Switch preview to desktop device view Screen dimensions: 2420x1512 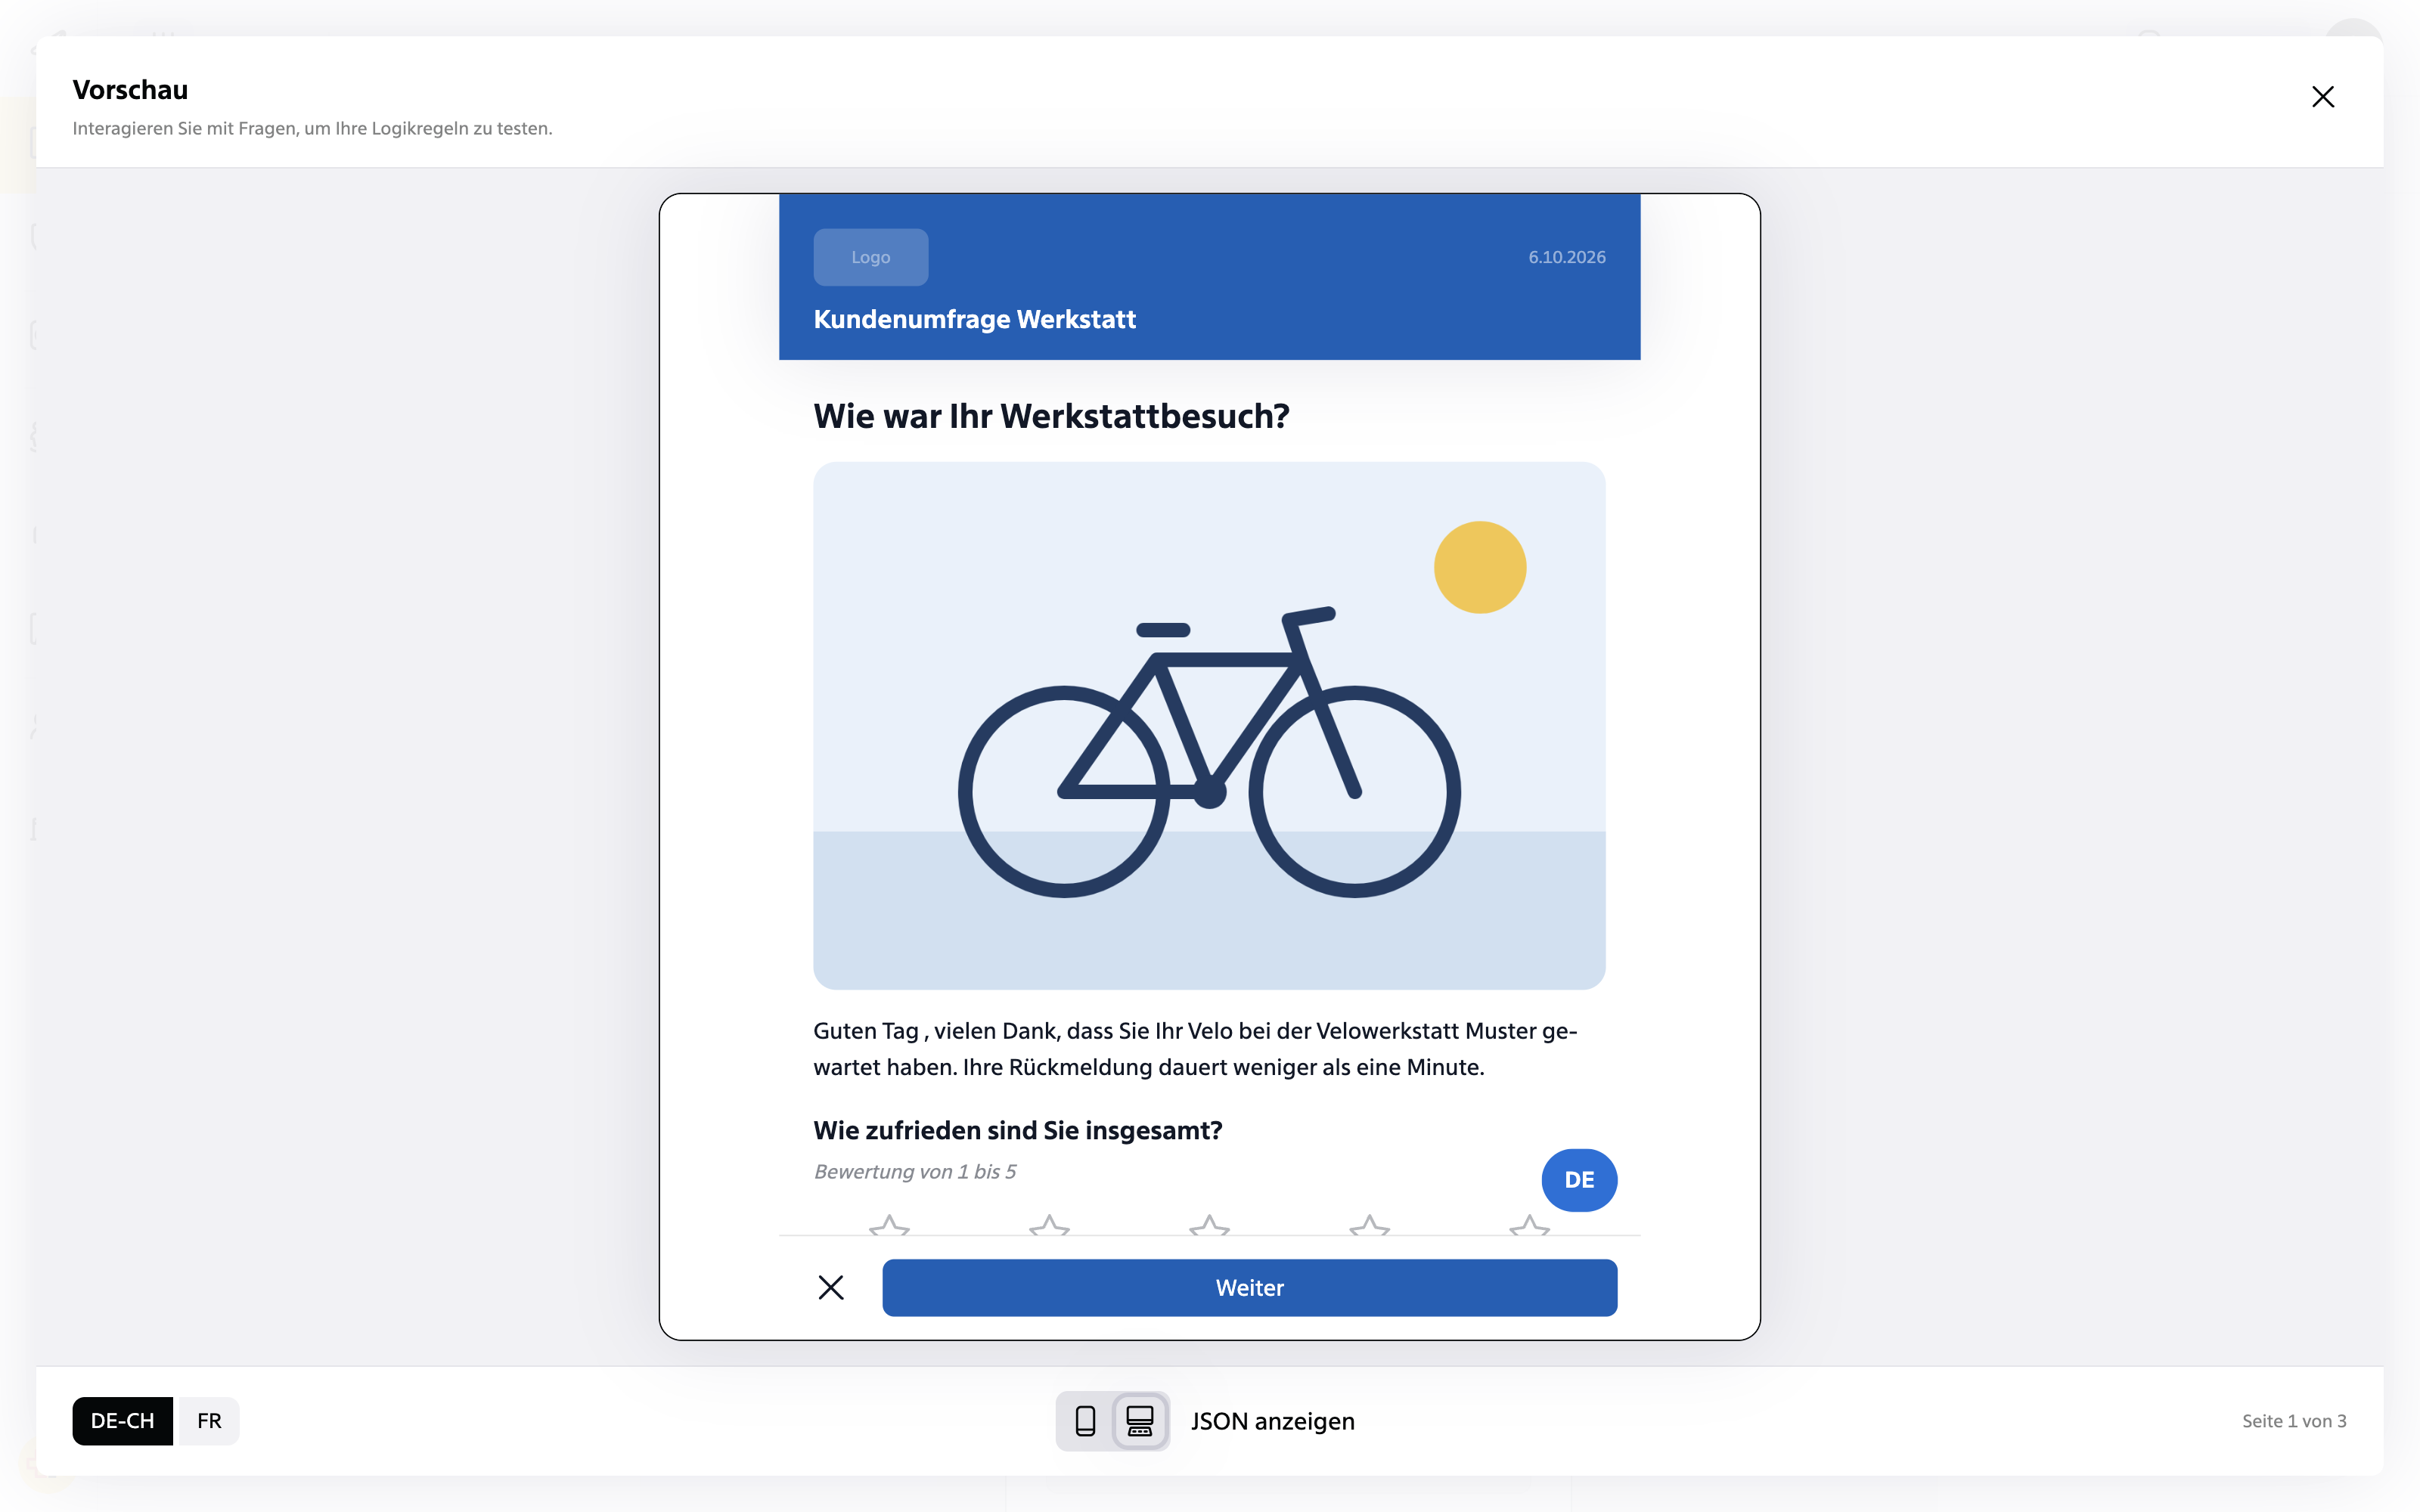[x=1140, y=1421]
